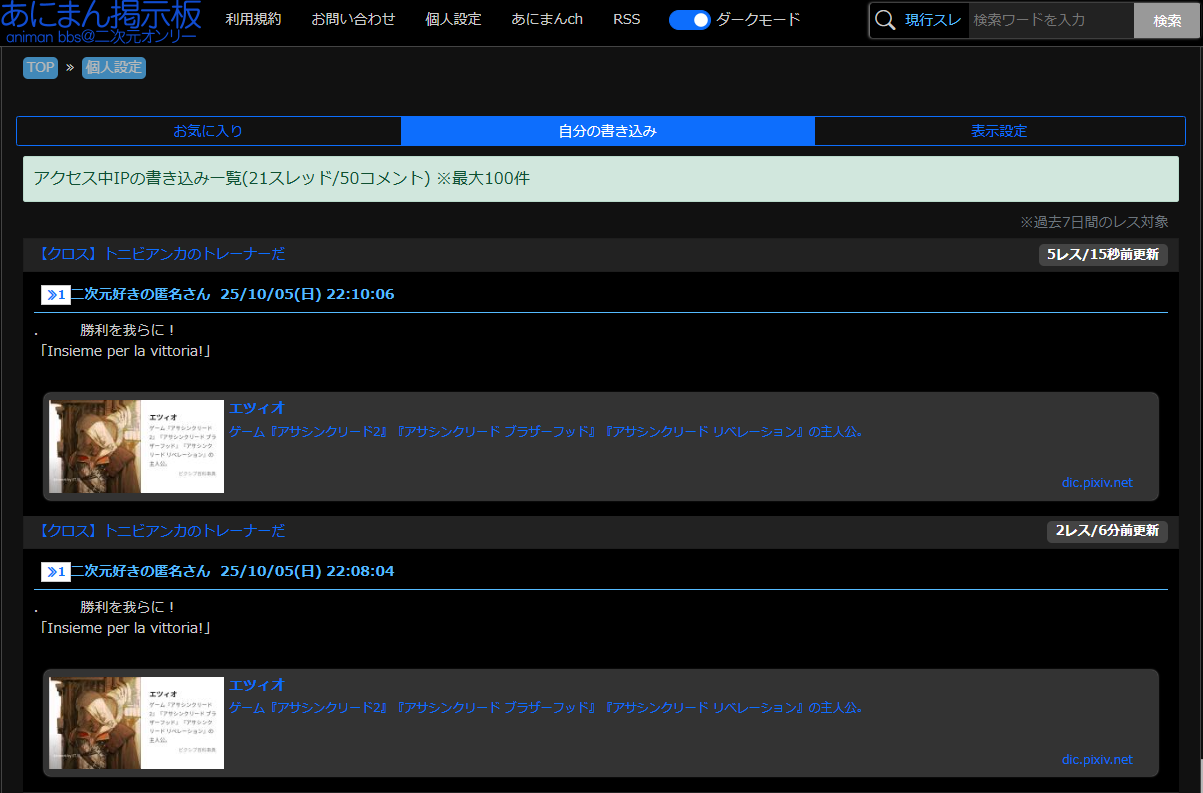Open the first エツィオ card thumbnail

(x=136, y=446)
